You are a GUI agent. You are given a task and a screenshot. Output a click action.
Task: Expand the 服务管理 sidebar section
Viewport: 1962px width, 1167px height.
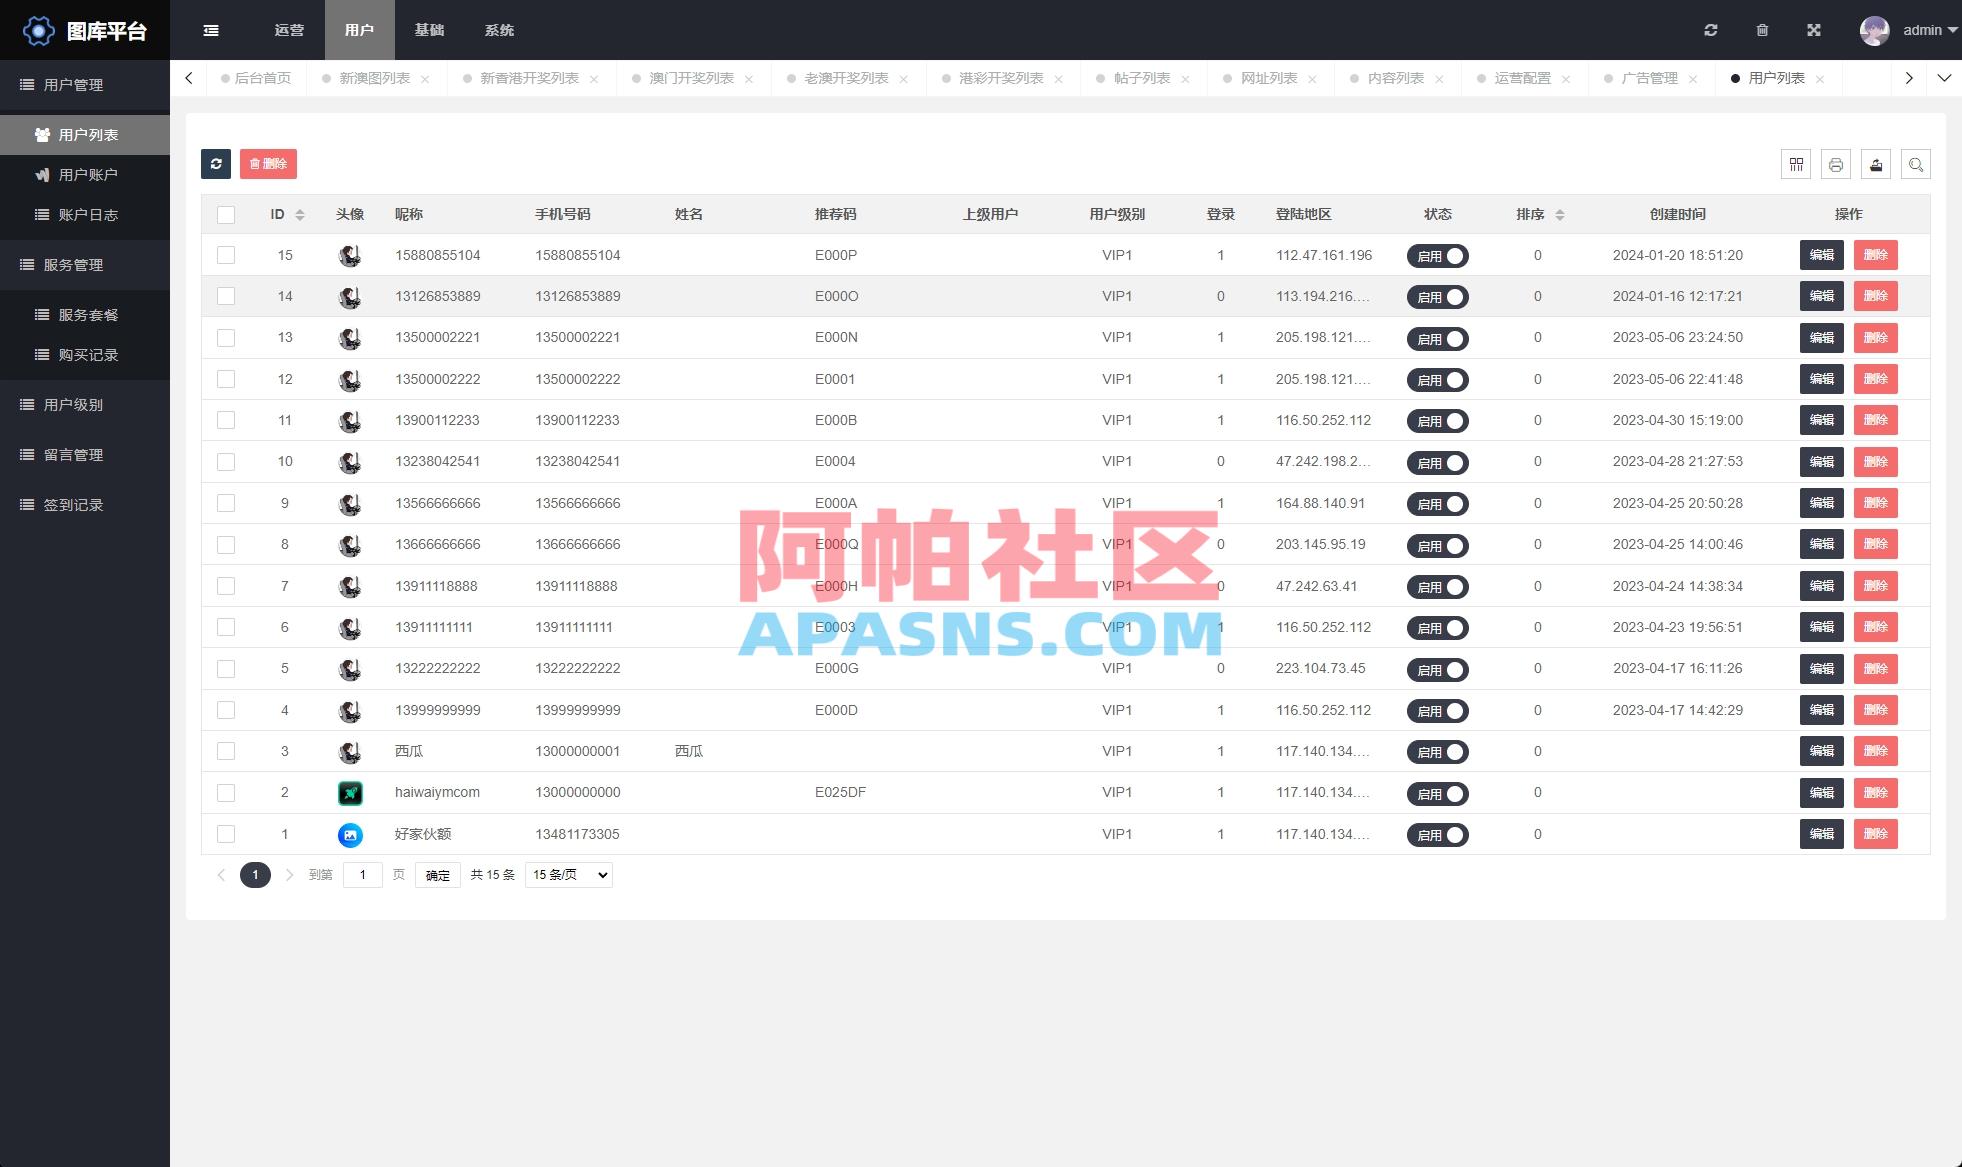(71, 264)
